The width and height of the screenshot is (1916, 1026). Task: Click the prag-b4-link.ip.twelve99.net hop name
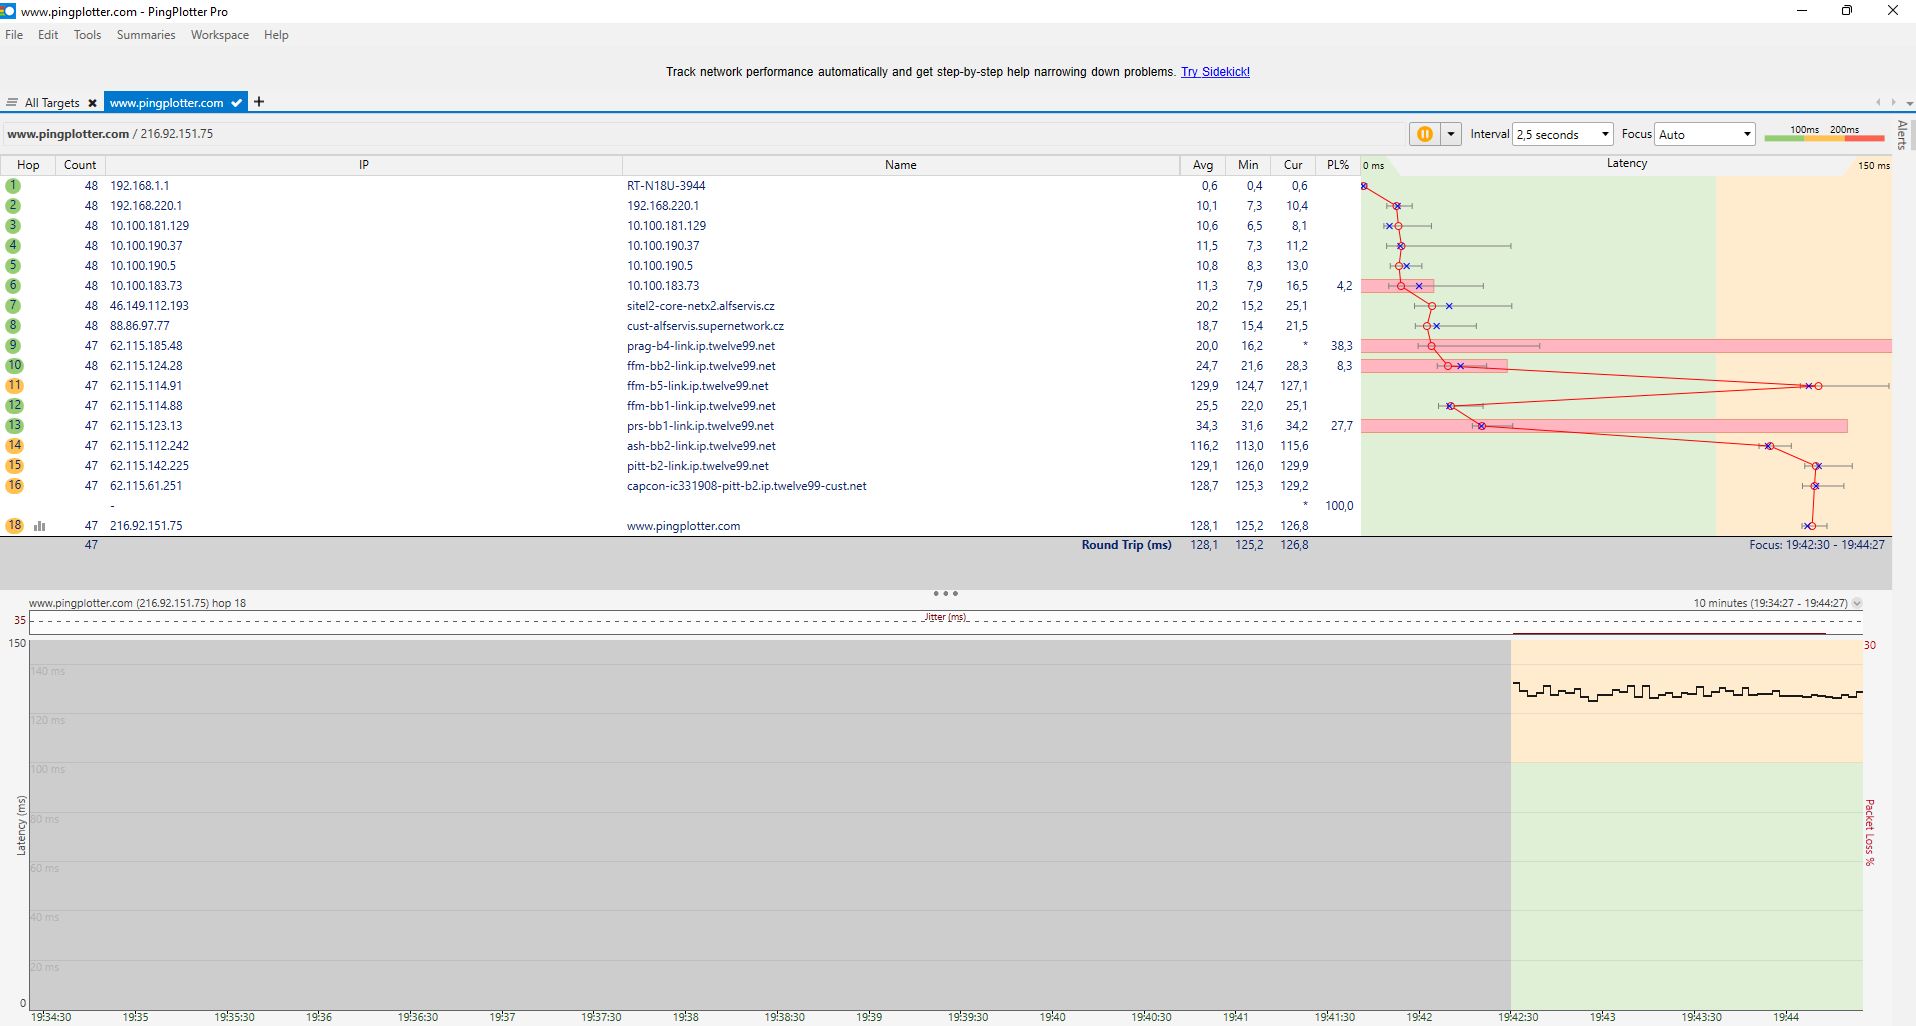(701, 346)
